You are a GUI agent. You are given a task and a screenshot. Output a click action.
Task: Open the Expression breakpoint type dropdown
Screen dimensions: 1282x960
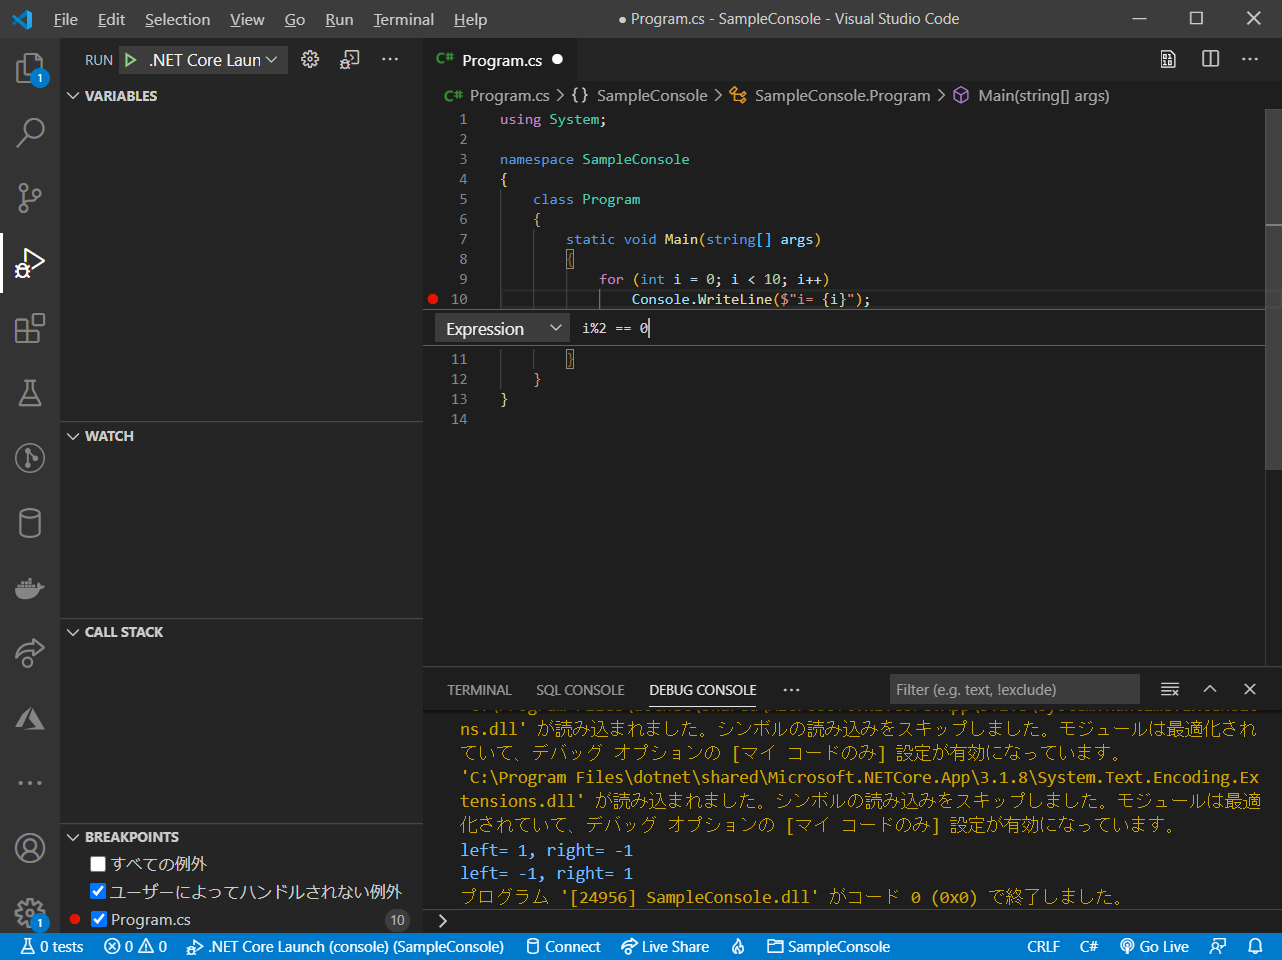point(503,328)
